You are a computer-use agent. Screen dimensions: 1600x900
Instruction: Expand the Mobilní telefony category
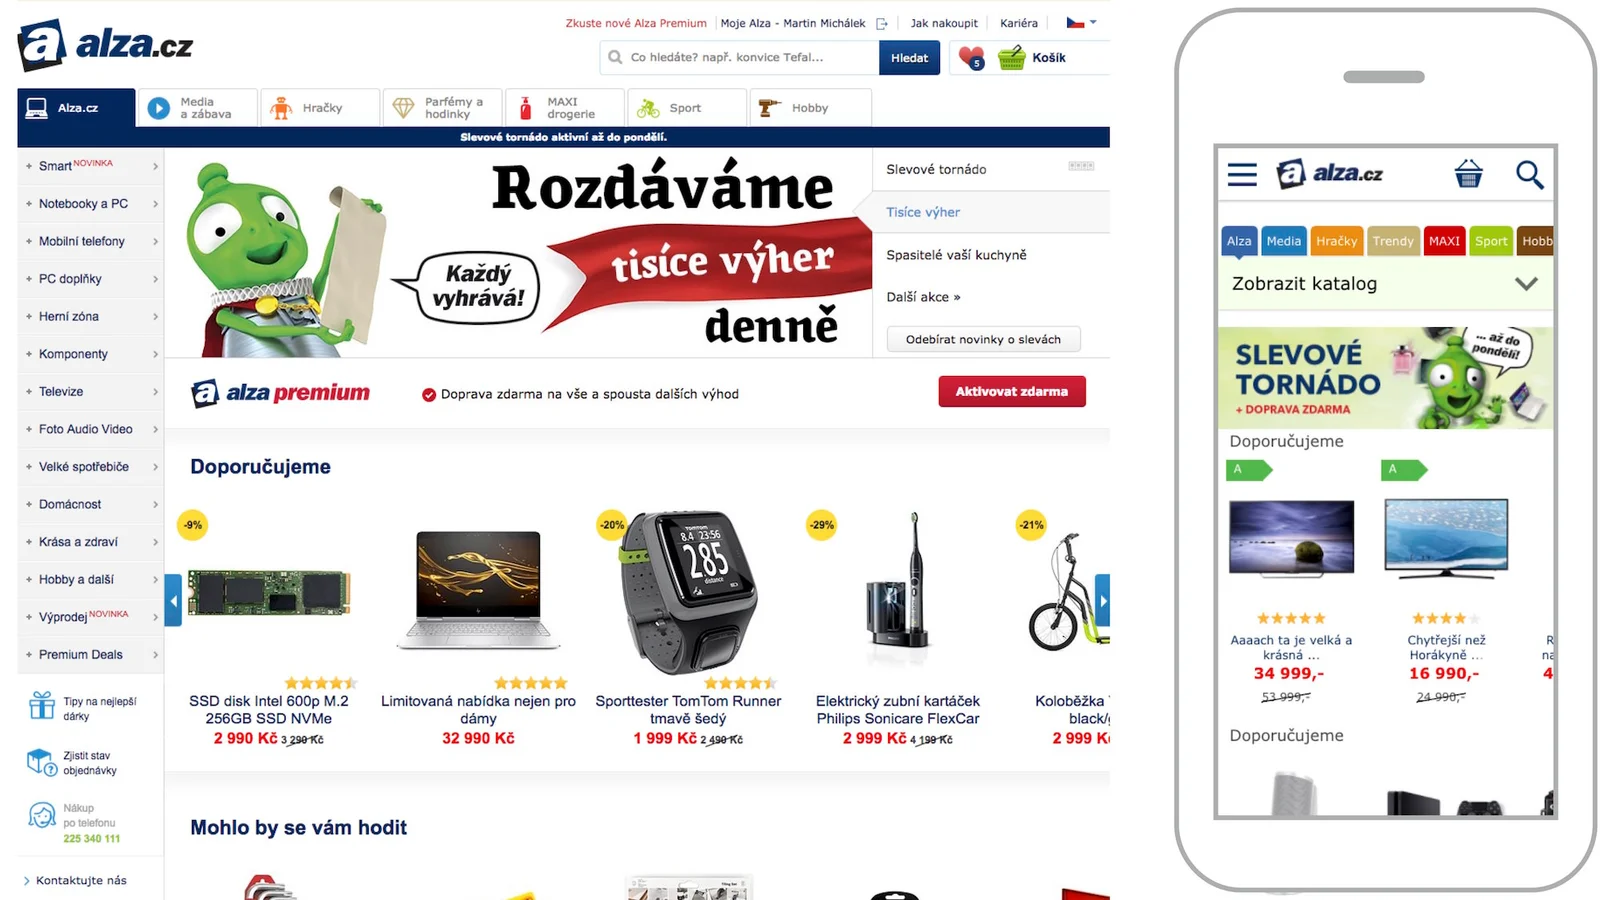click(91, 241)
